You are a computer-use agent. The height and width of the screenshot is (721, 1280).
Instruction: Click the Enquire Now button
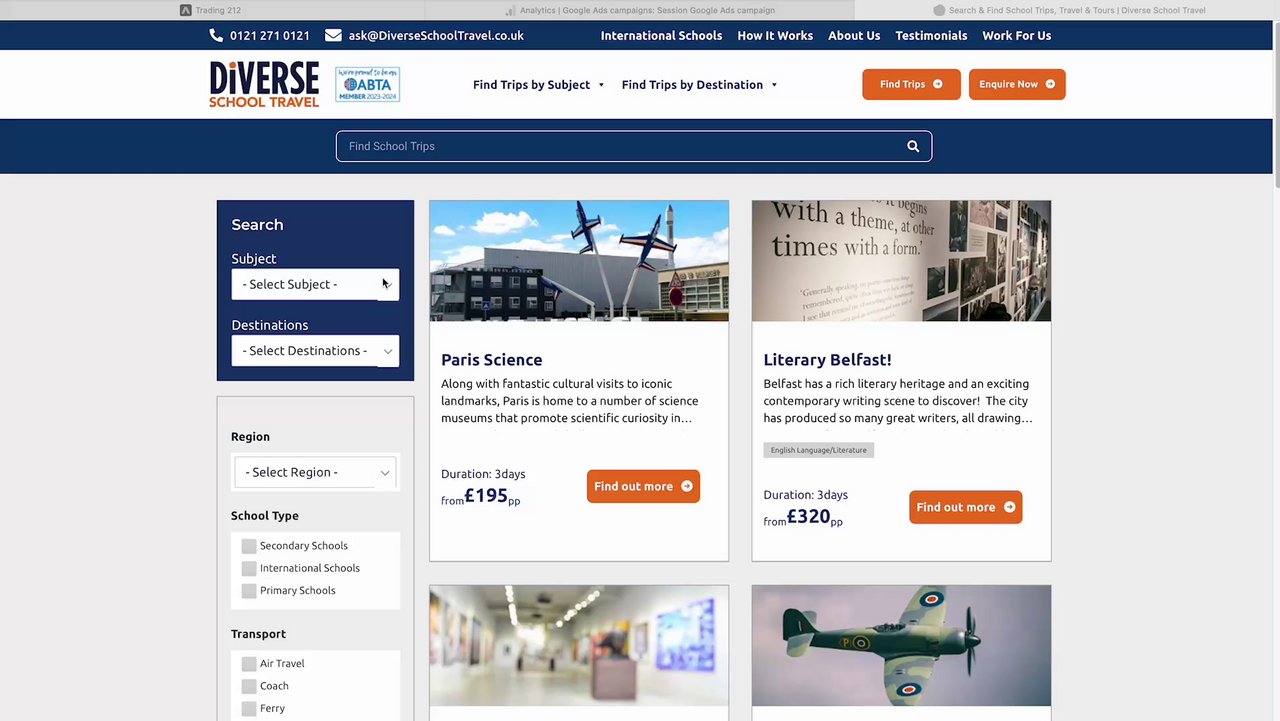pyautogui.click(x=1017, y=84)
